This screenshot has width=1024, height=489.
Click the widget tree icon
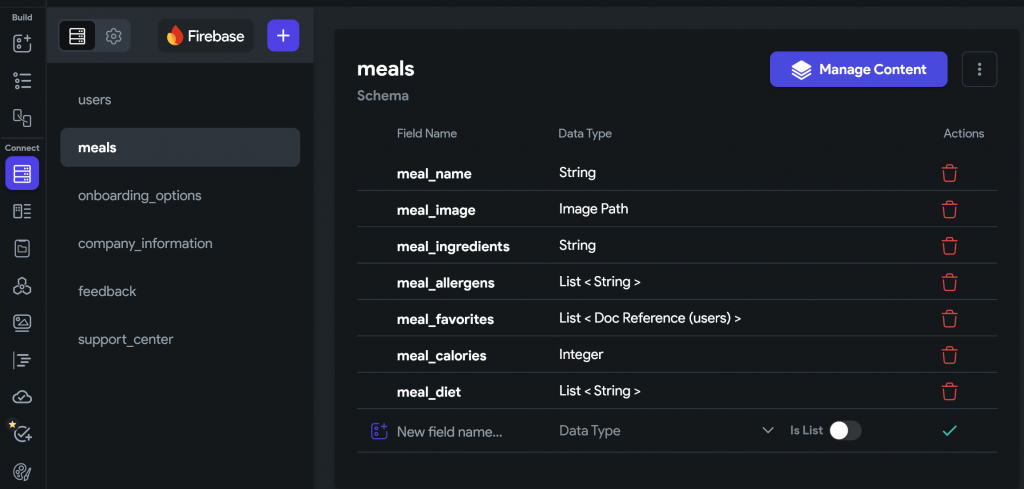(x=22, y=82)
